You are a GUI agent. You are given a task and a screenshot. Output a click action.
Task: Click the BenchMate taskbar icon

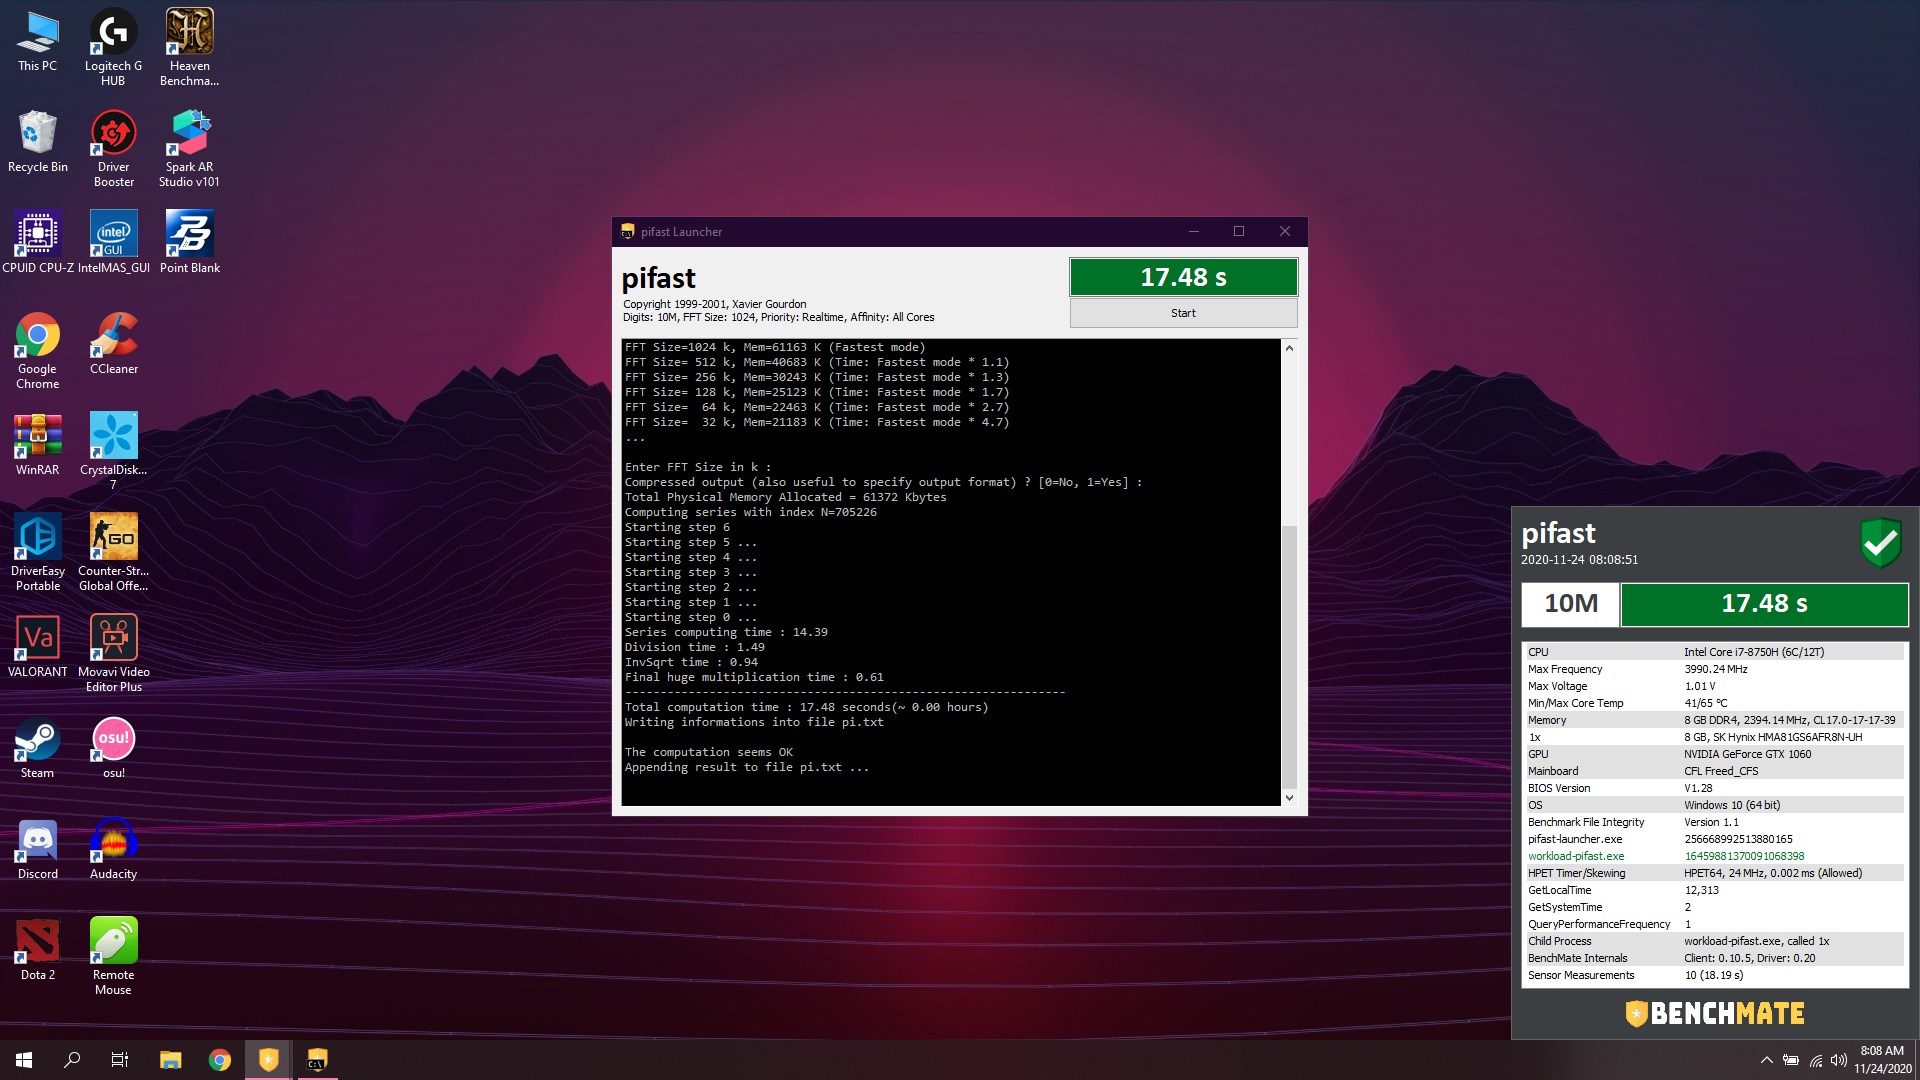click(x=268, y=1060)
